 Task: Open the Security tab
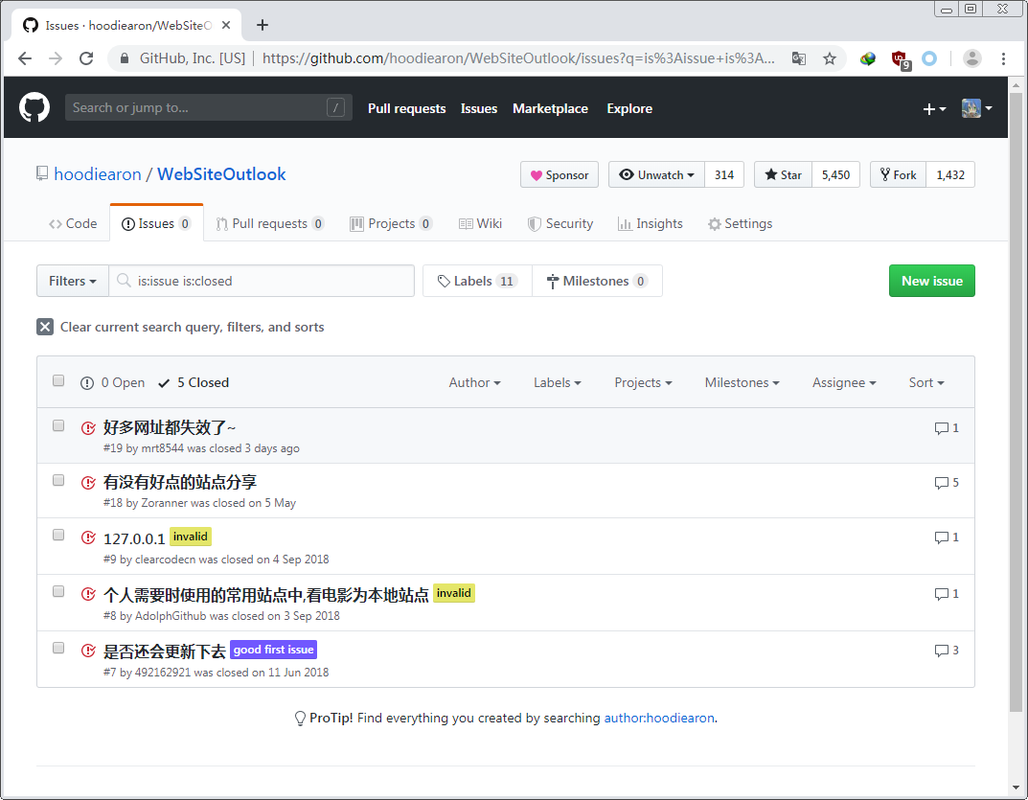(561, 224)
